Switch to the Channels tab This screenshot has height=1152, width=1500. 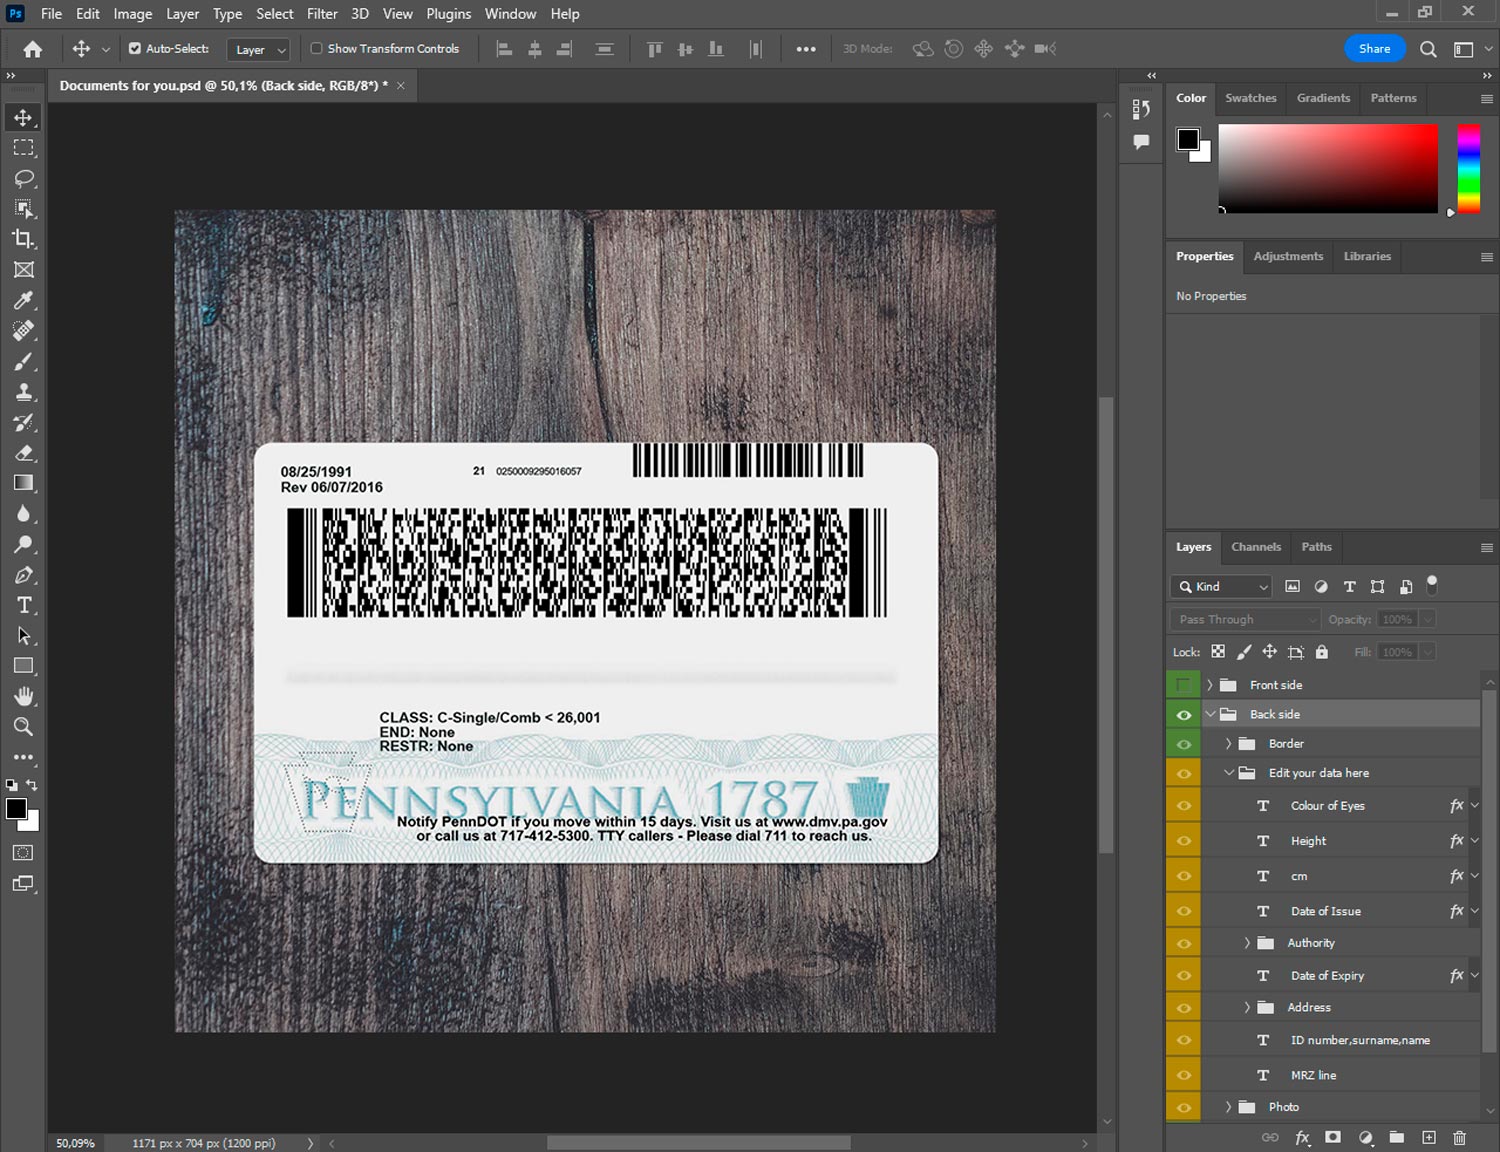coord(1255,547)
